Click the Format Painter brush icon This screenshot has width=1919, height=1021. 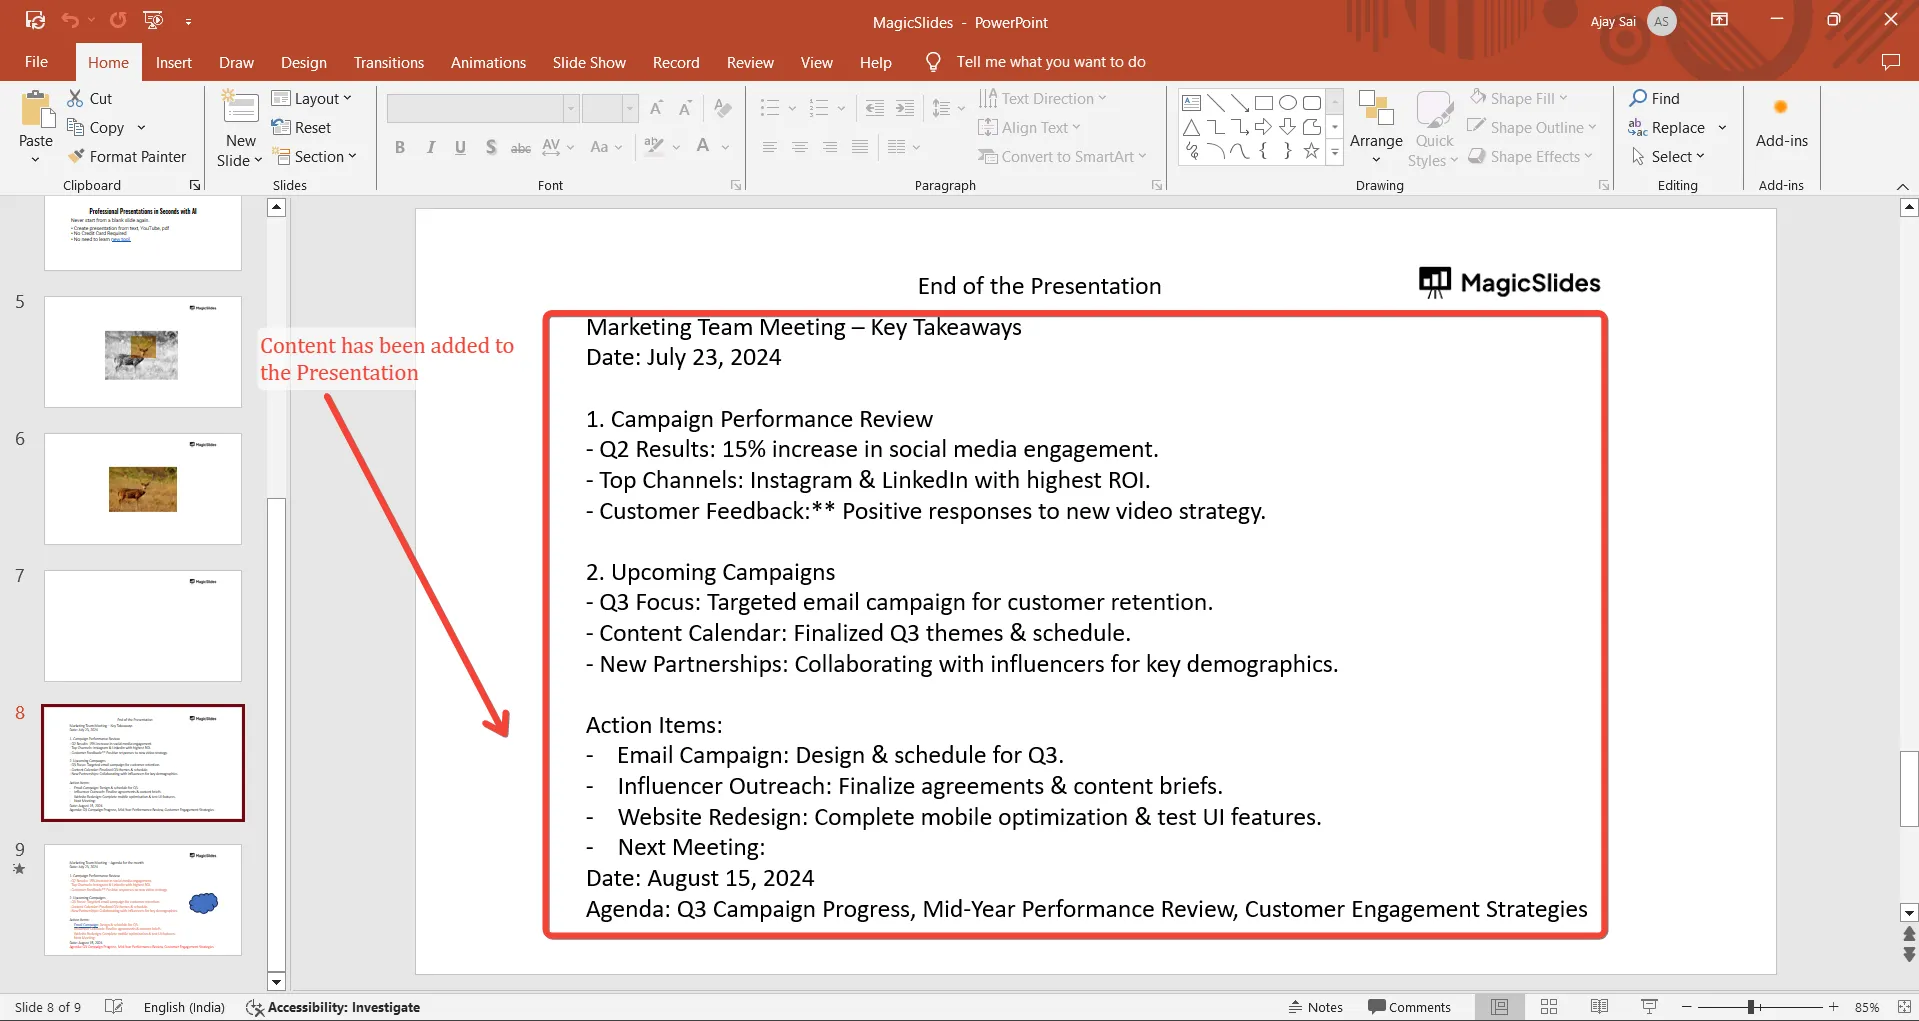coord(76,156)
